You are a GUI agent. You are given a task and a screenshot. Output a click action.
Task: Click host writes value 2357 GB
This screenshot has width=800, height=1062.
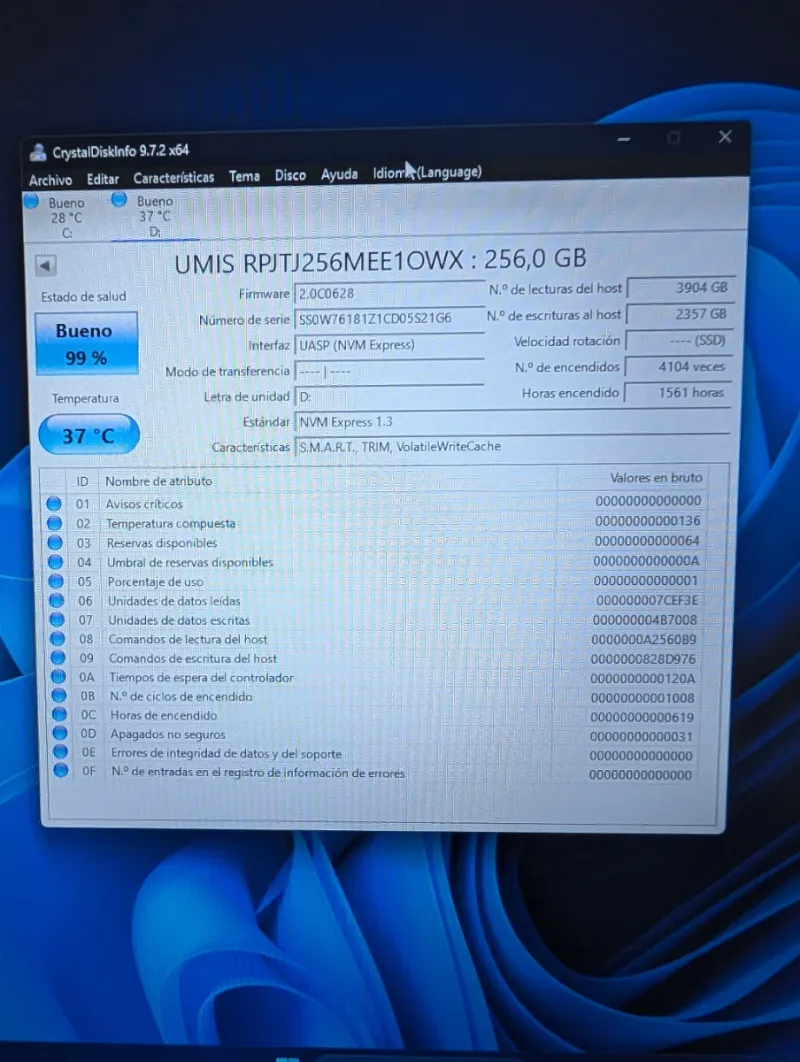click(x=679, y=314)
